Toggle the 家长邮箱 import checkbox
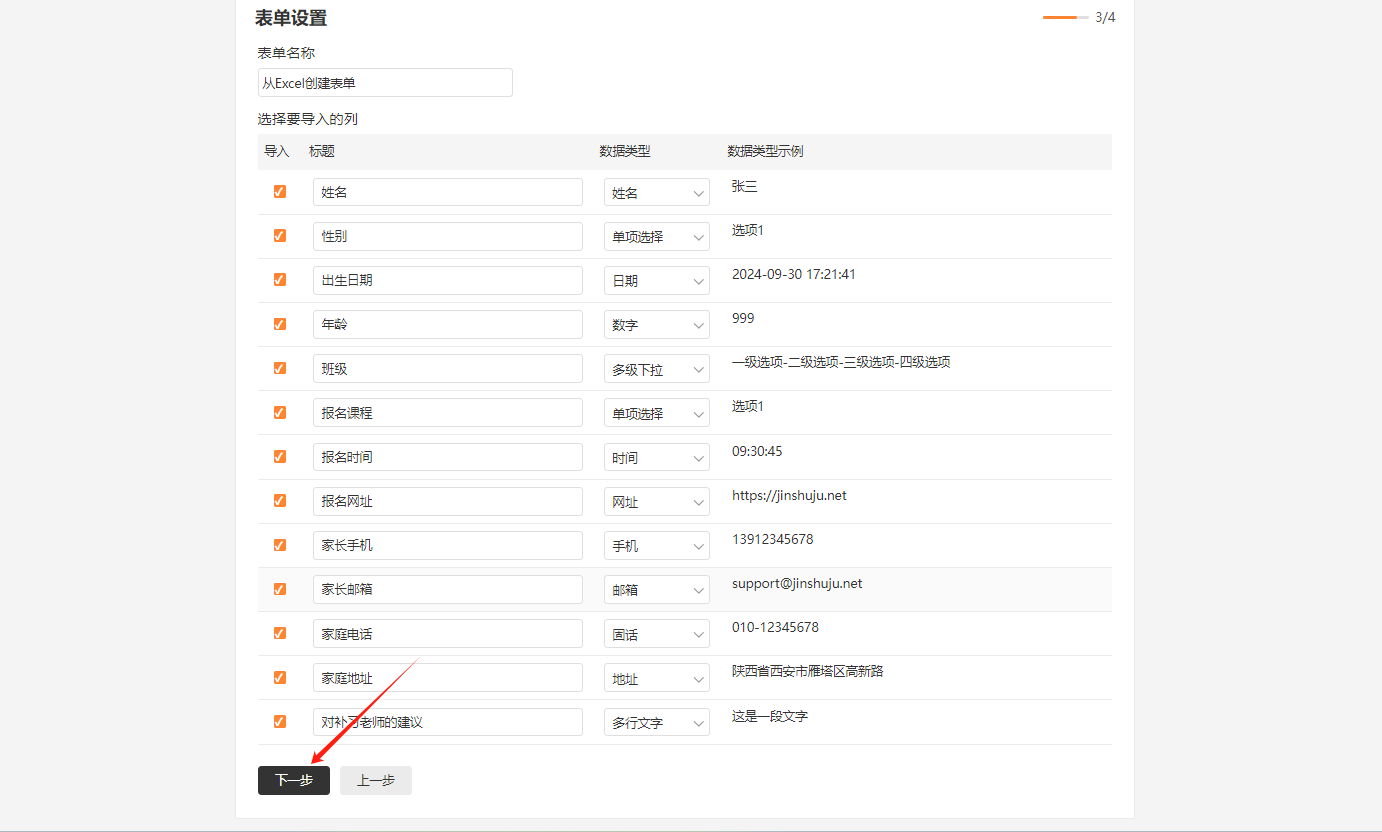1382x832 pixels. [x=280, y=589]
